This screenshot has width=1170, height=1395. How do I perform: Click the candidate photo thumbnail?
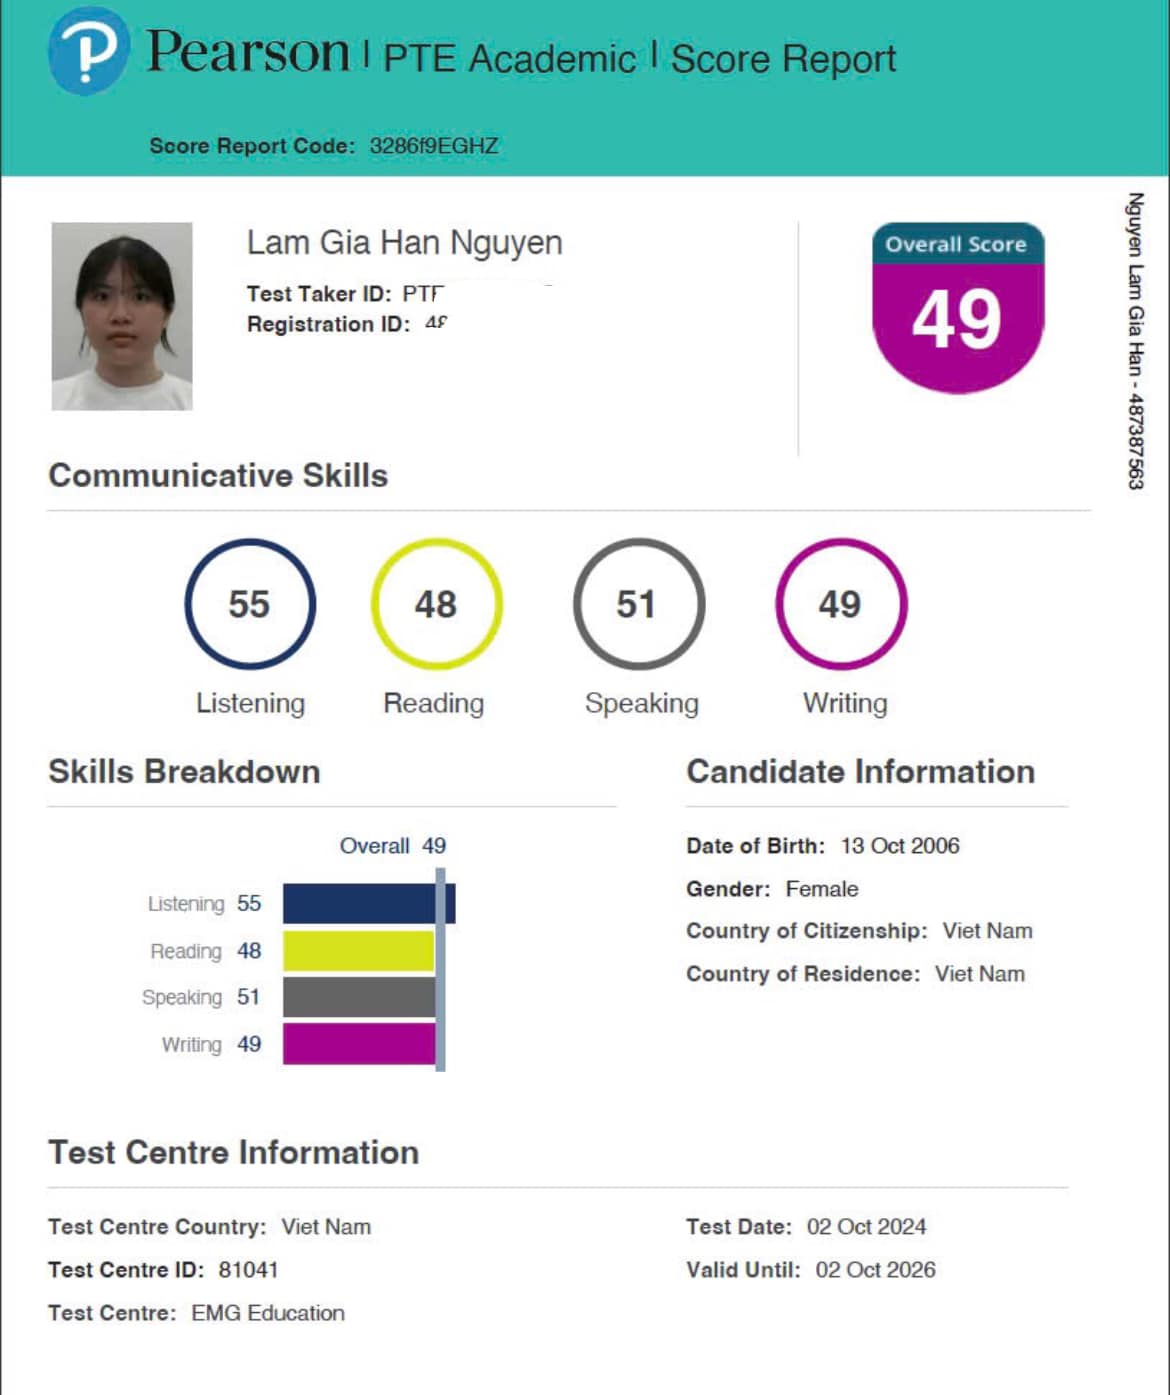[122, 316]
